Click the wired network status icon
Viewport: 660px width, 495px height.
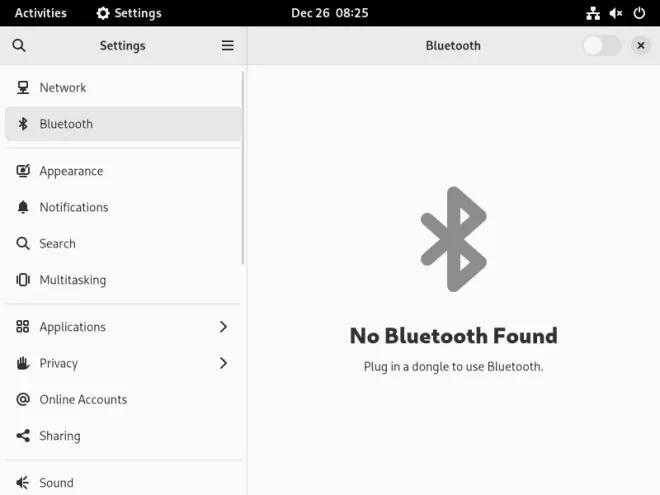593,13
